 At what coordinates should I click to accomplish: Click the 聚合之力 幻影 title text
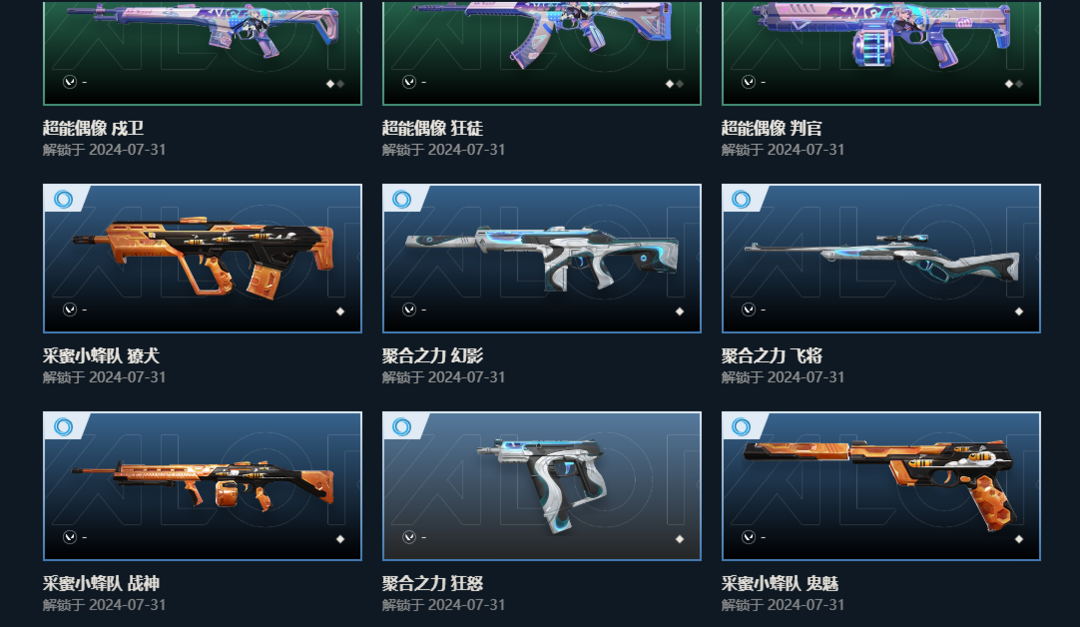coord(433,356)
